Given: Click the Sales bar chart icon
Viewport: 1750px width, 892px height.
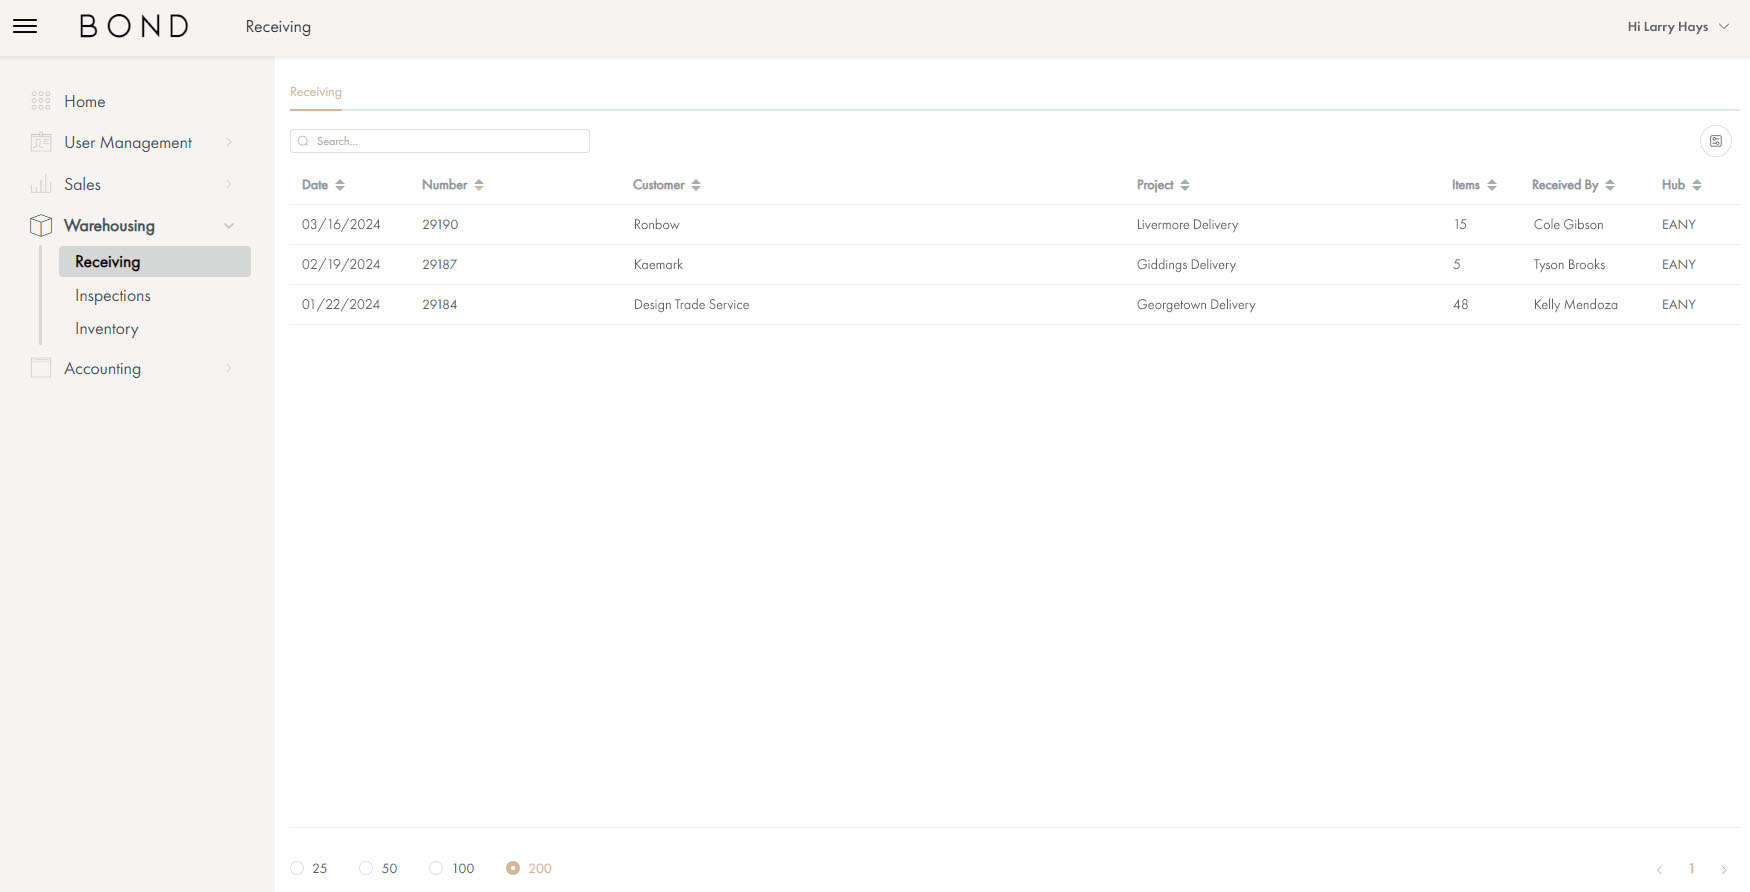Looking at the screenshot, I should (x=41, y=184).
